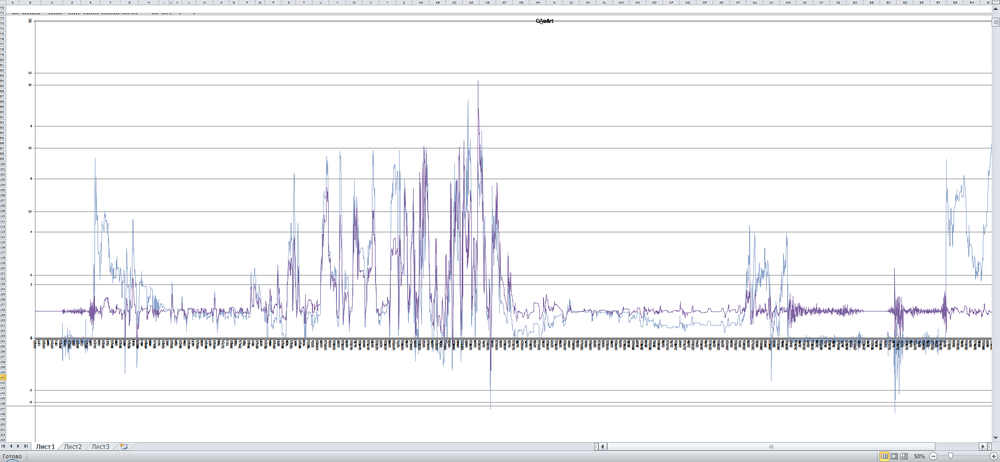The width and height of the screenshot is (1000, 462).
Task: Click vertical scrollbar down arrow
Action: (x=996, y=438)
